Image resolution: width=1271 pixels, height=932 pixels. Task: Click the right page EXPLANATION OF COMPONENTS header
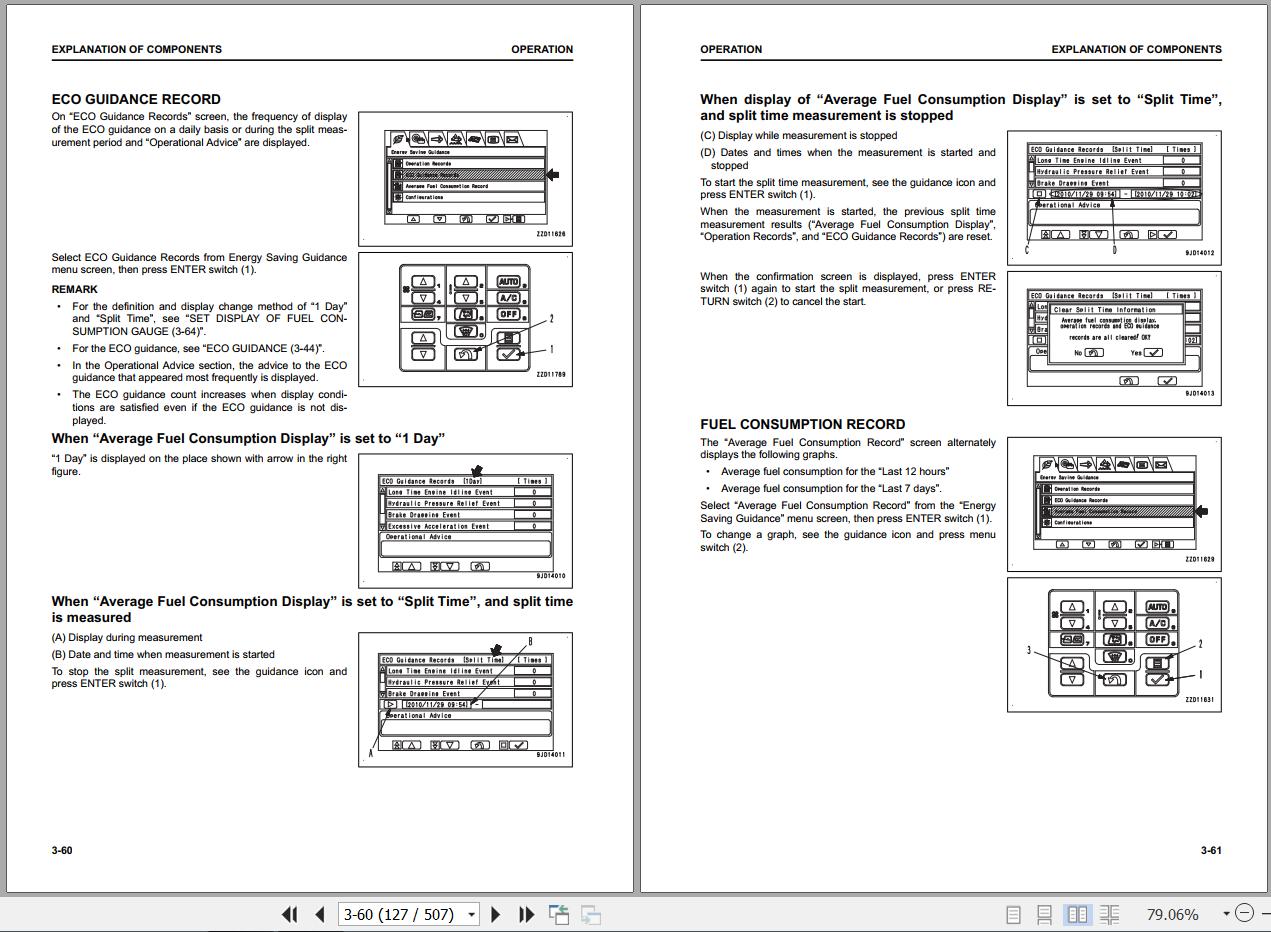(1136, 49)
